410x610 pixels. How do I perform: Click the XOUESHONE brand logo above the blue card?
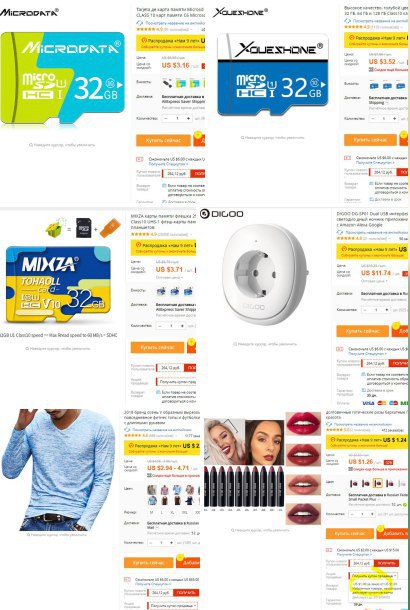[x=240, y=12]
